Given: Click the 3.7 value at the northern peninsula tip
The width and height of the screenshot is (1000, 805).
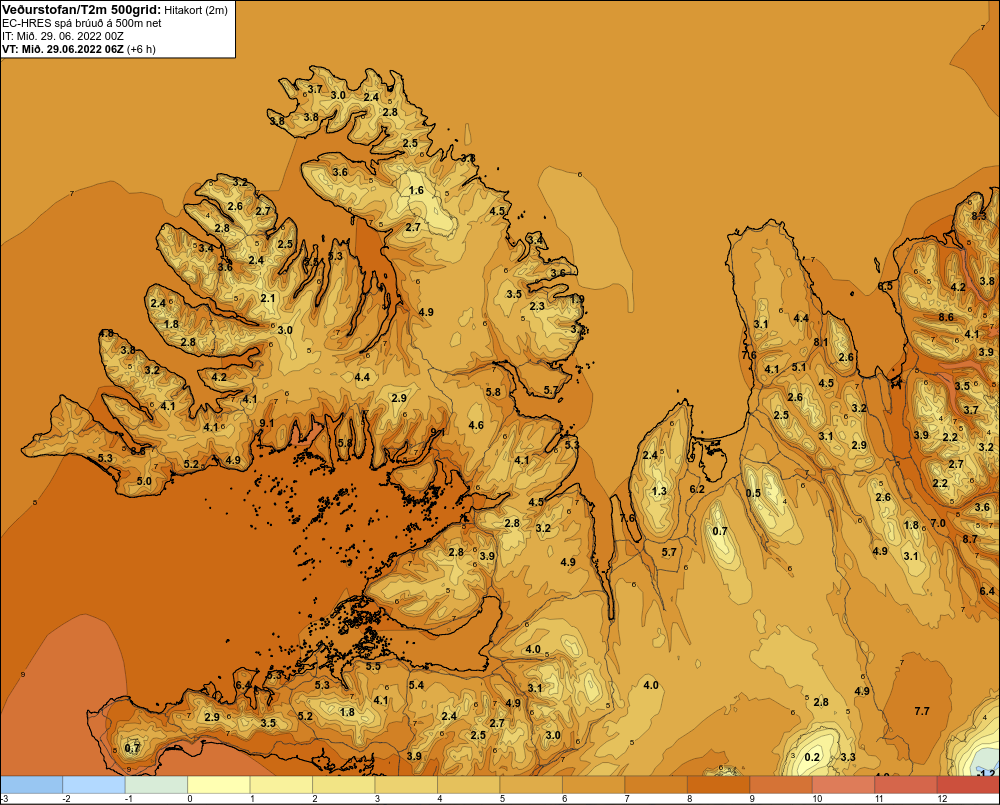Looking at the screenshot, I should 314,89.
